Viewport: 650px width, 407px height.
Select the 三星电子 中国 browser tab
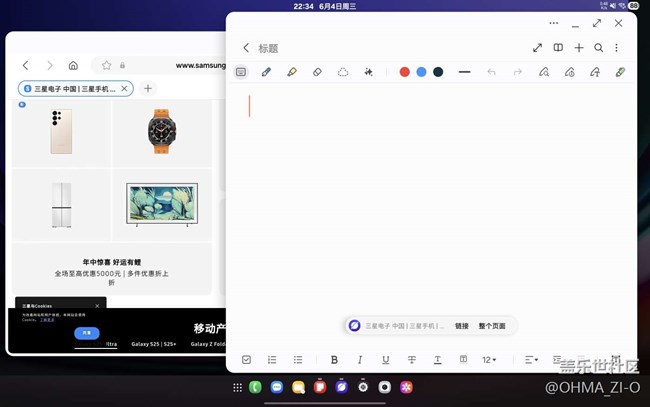(75, 88)
